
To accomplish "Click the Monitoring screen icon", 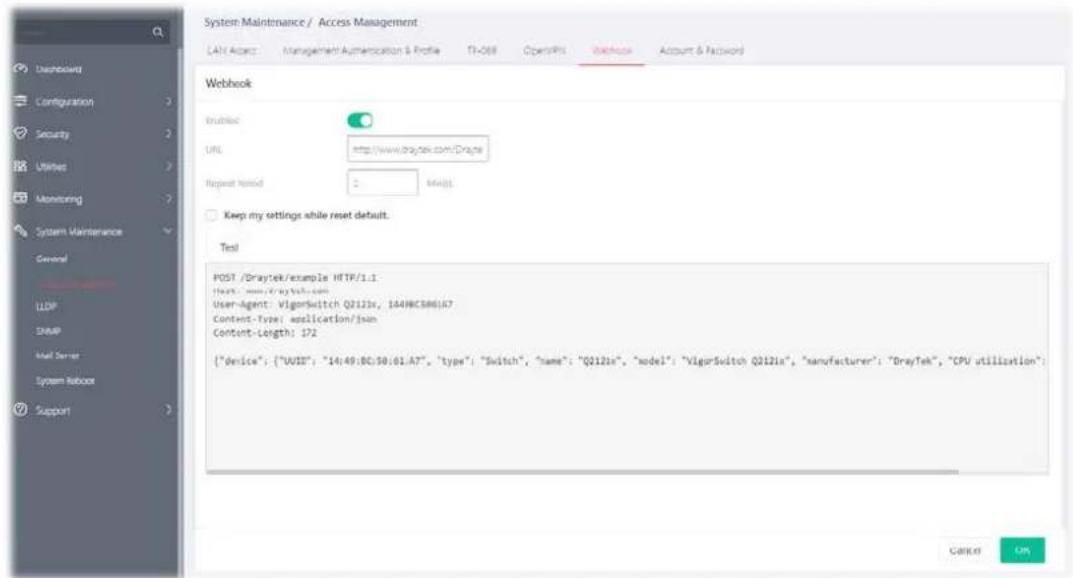I will pos(21,198).
